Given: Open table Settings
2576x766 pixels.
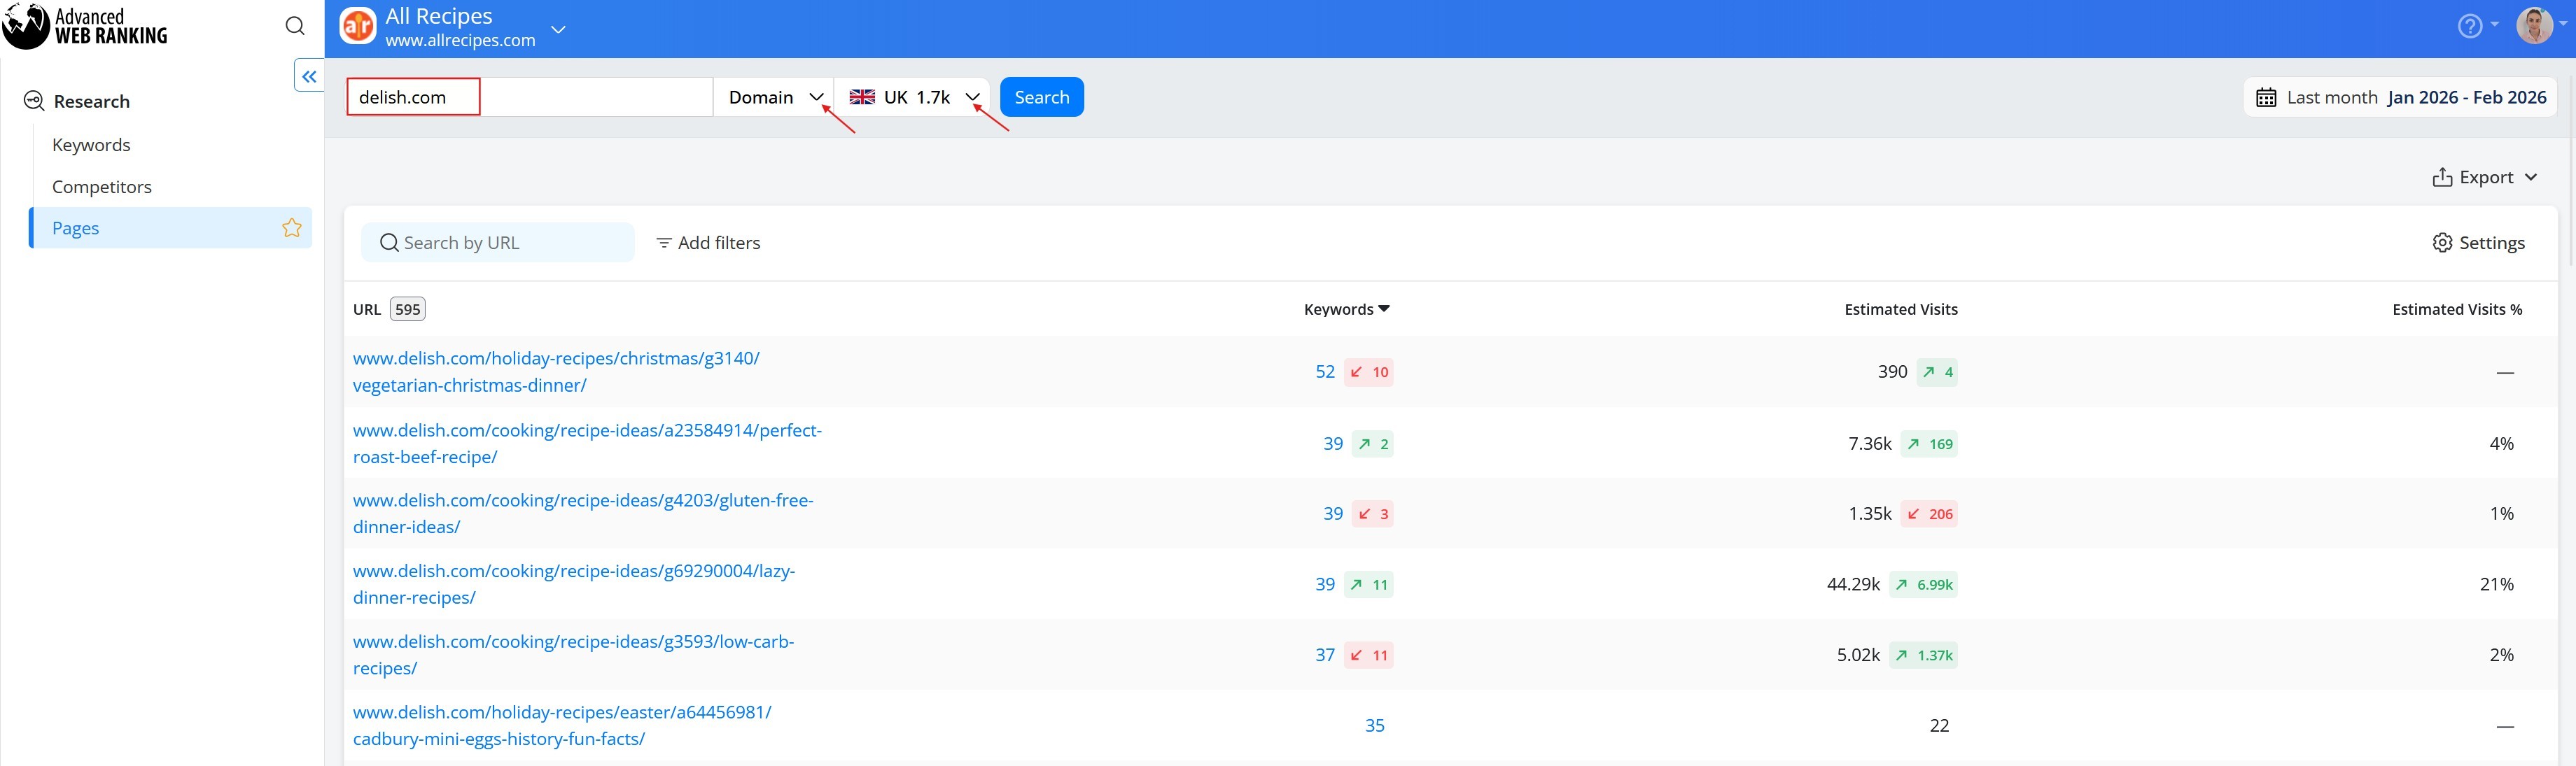Looking at the screenshot, I should pyautogui.click(x=2478, y=243).
